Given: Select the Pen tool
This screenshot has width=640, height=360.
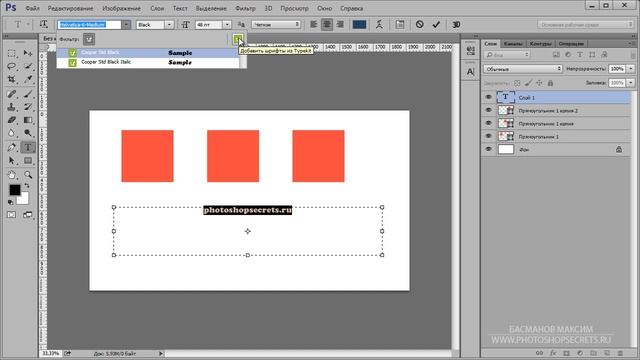Looking at the screenshot, I should (11, 147).
